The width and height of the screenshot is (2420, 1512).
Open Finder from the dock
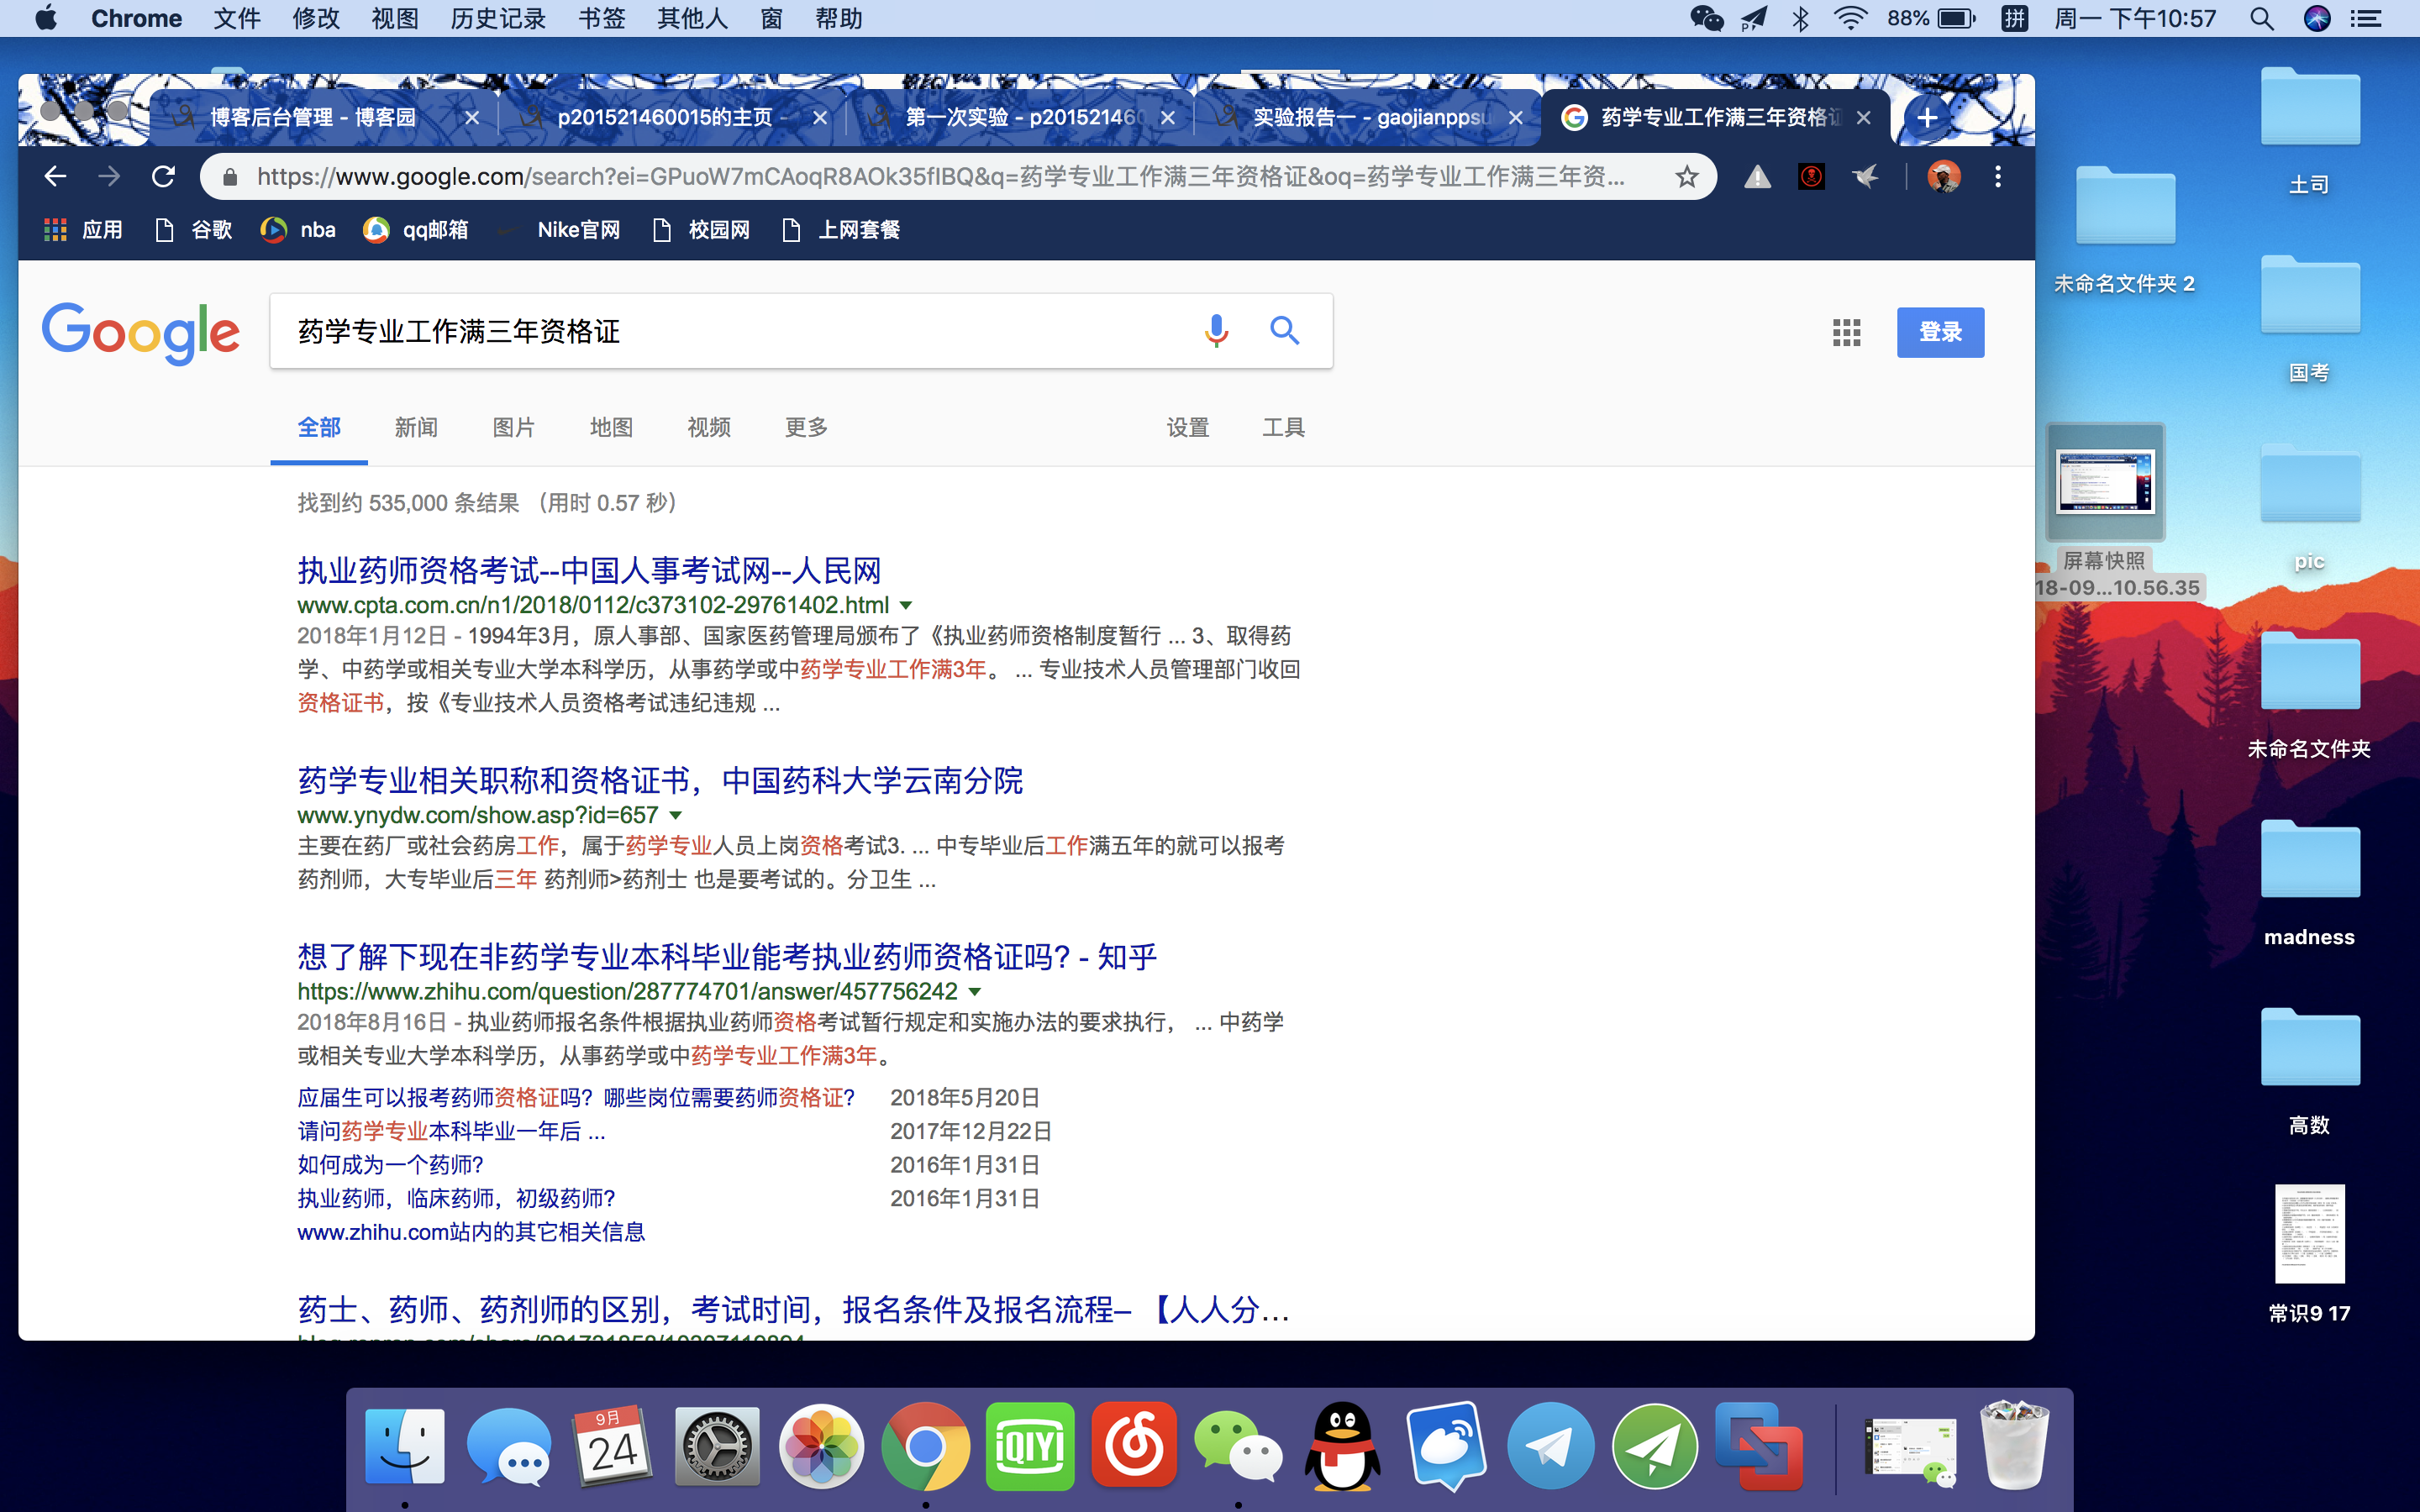tap(404, 1446)
